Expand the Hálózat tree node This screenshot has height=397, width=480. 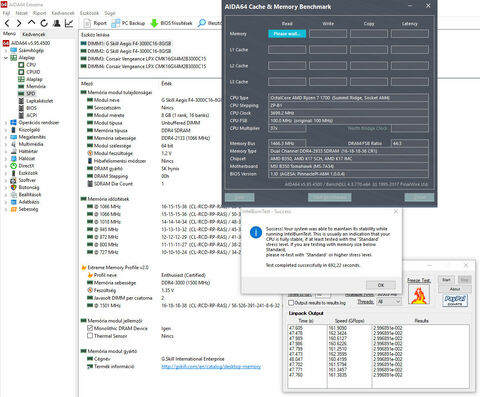coord(6,159)
